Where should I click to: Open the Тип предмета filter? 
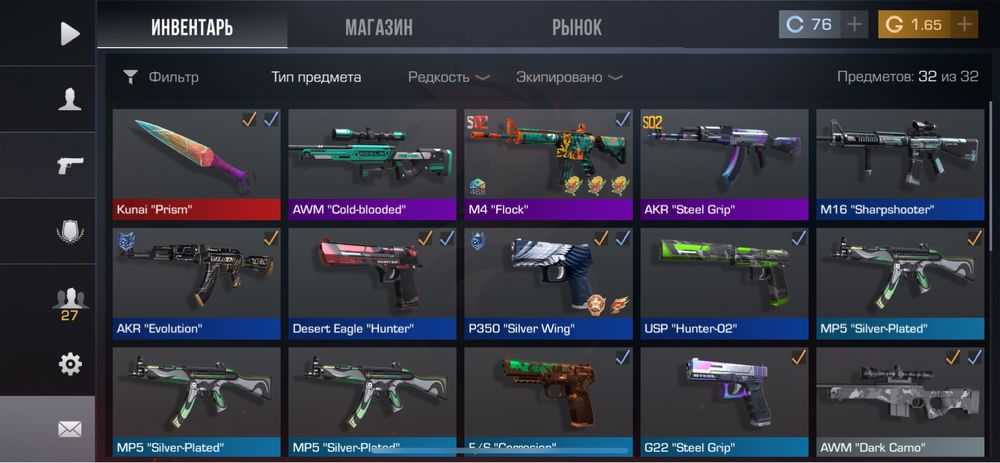[x=316, y=78]
